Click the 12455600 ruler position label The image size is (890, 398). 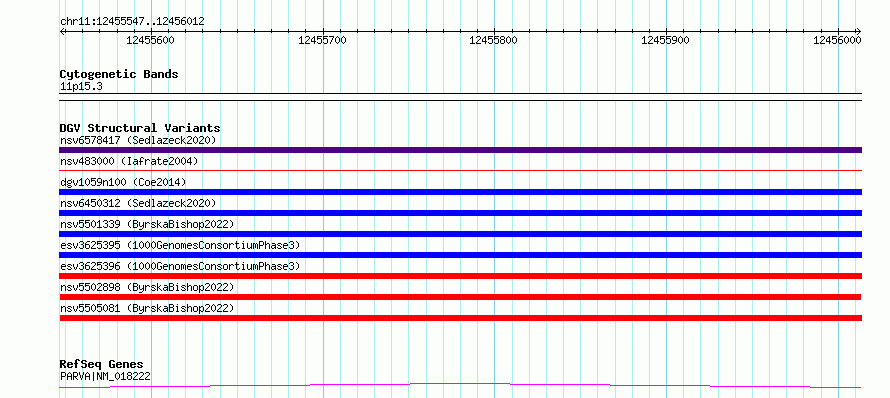click(x=150, y=40)
